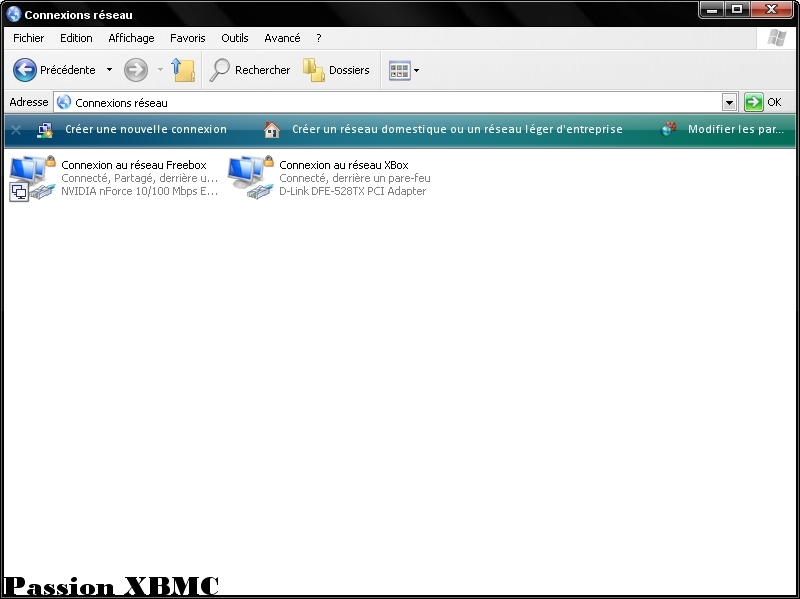The width and height of the screenshot is (800, 599).
Task: Click the Windows flag logo
Action: click(777, 38)
